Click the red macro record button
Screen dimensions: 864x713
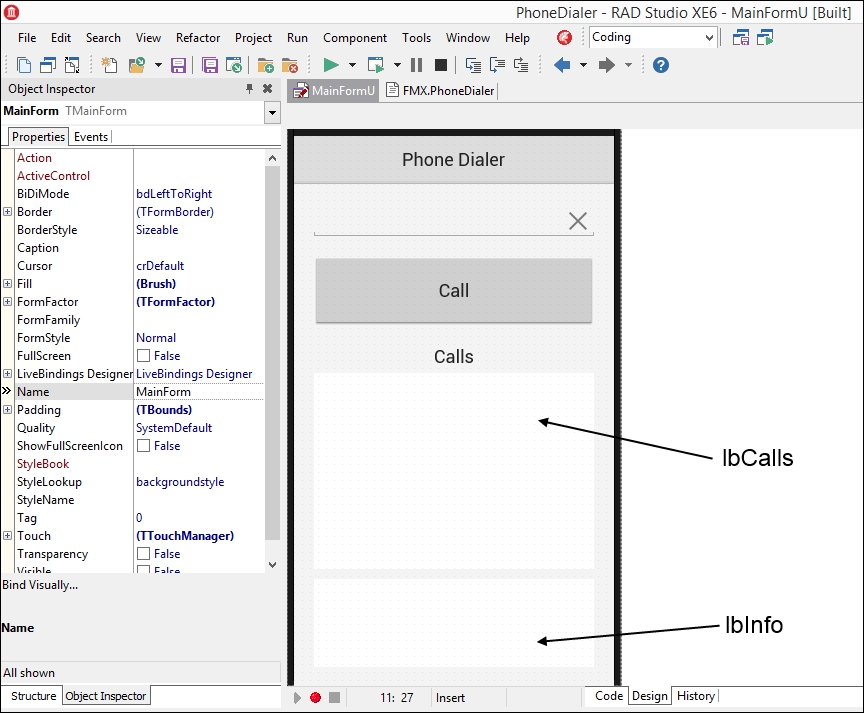(315, 698)
